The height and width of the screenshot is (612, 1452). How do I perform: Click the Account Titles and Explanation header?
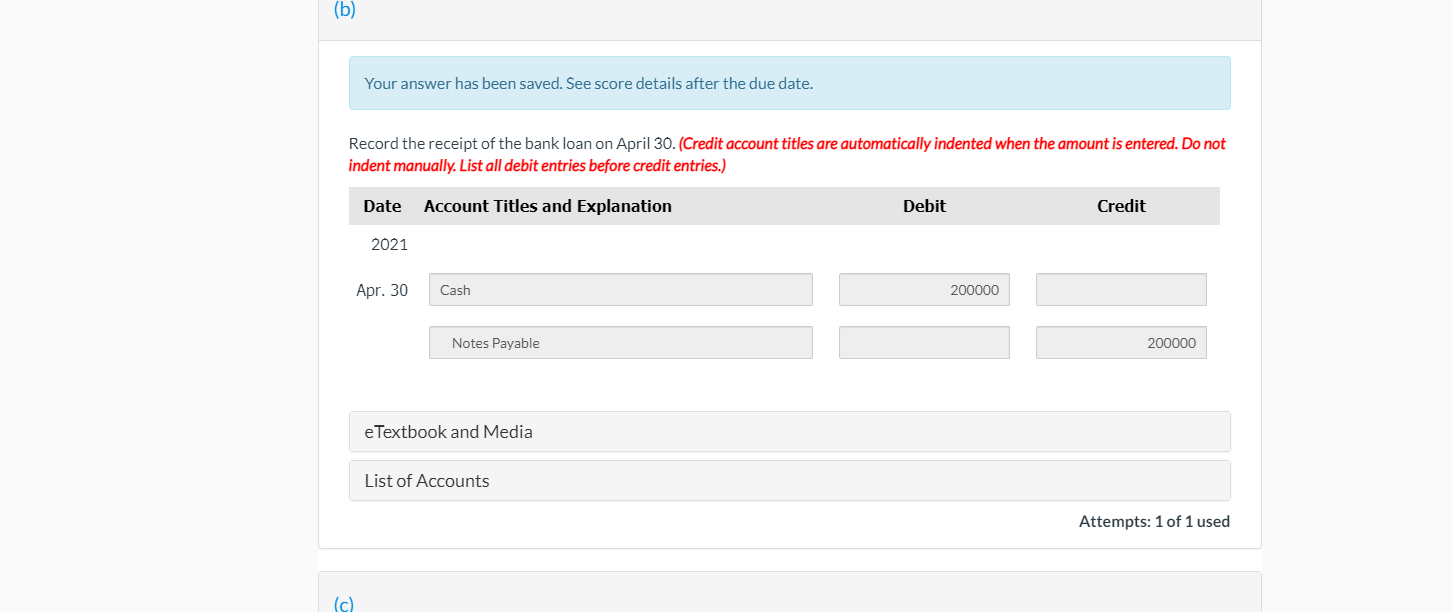(547, 205)
